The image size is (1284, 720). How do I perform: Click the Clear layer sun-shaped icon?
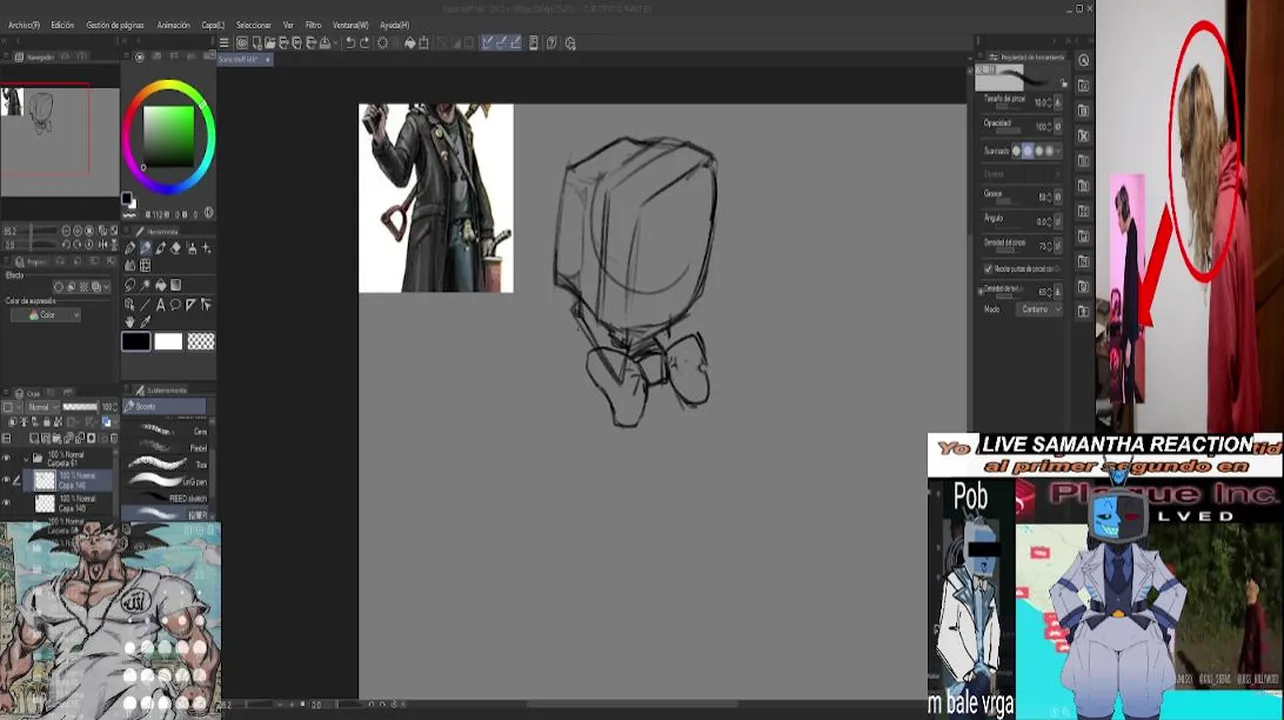(383, 43)
